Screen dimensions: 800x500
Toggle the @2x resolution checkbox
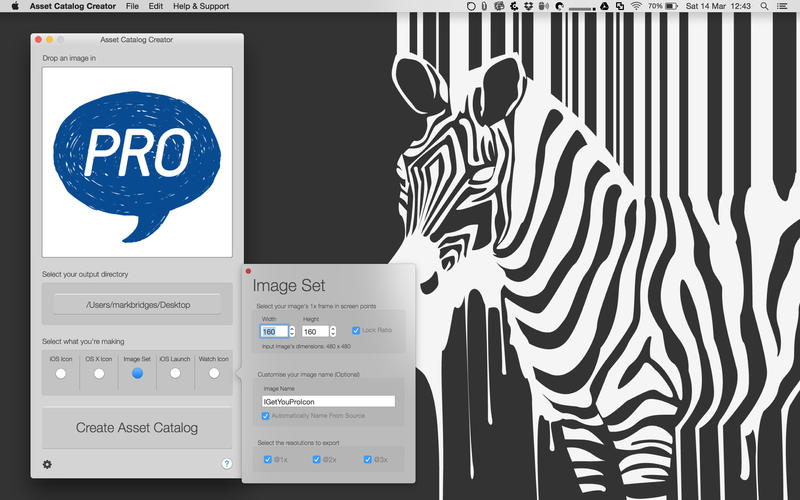(316, 459)
